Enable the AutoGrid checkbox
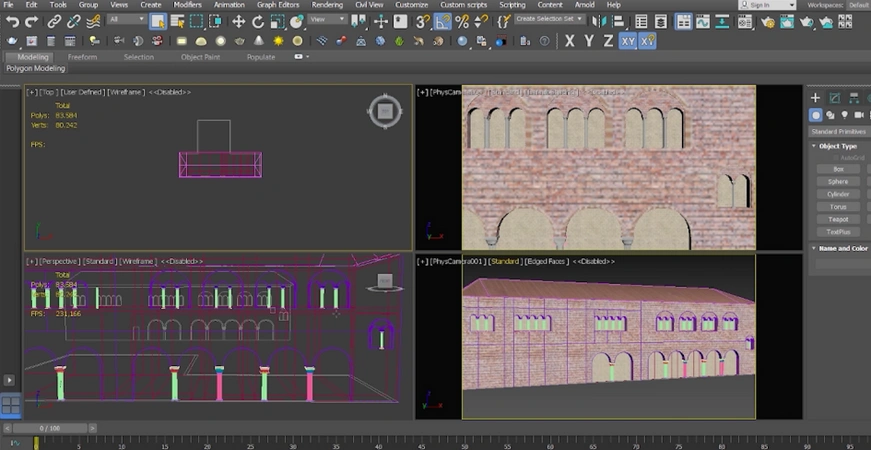Viewport: 871px width, 450px height. click(835, 158)
